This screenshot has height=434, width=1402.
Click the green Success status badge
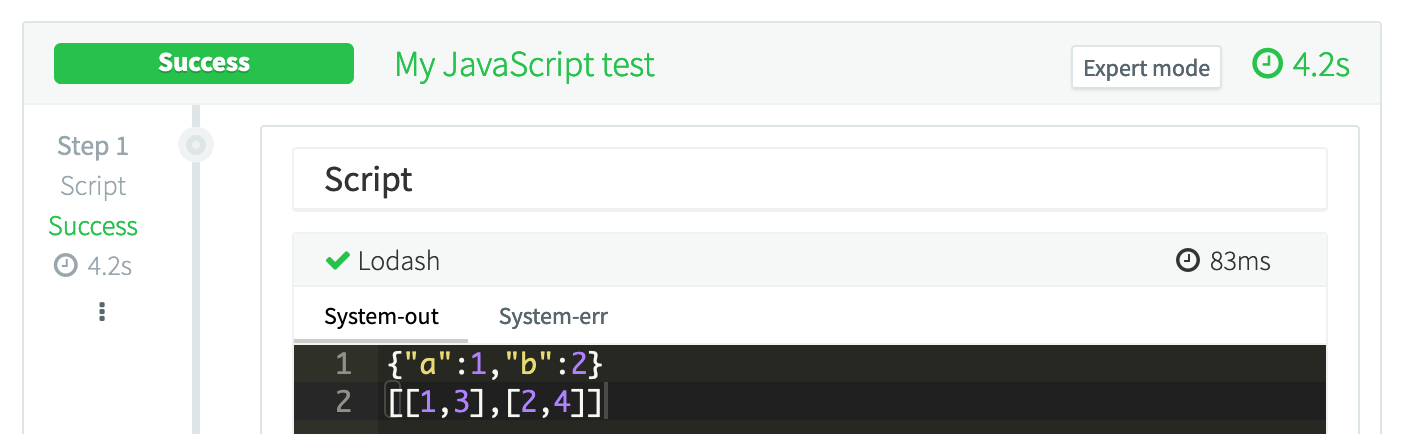204,64
